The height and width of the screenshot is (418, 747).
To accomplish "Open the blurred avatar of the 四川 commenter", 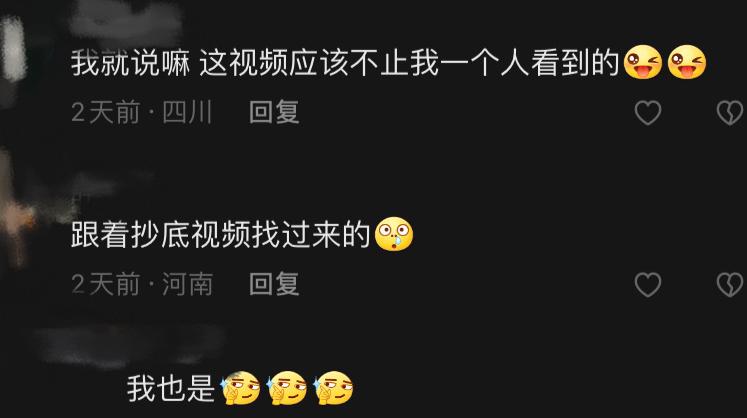I will pyautogui.click(x=13, y=48).
